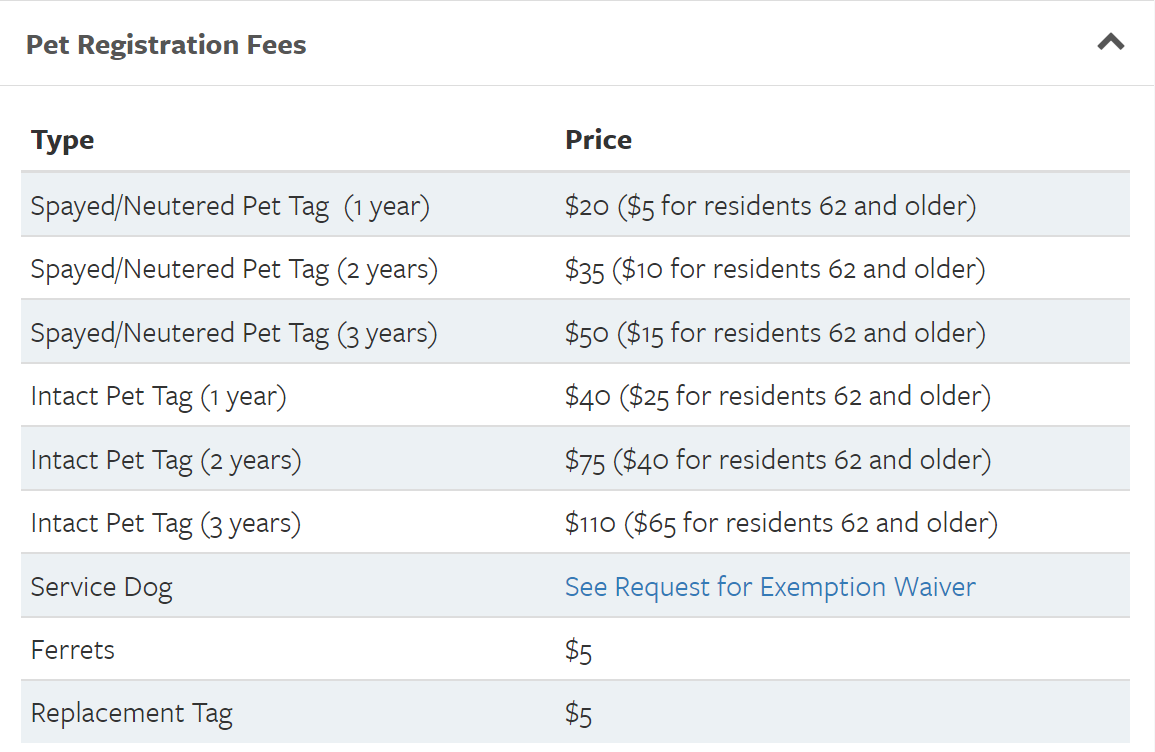1155x752 pixels.
Task: Click the Replacement Tag row label
Action: (x=132, y=713)
